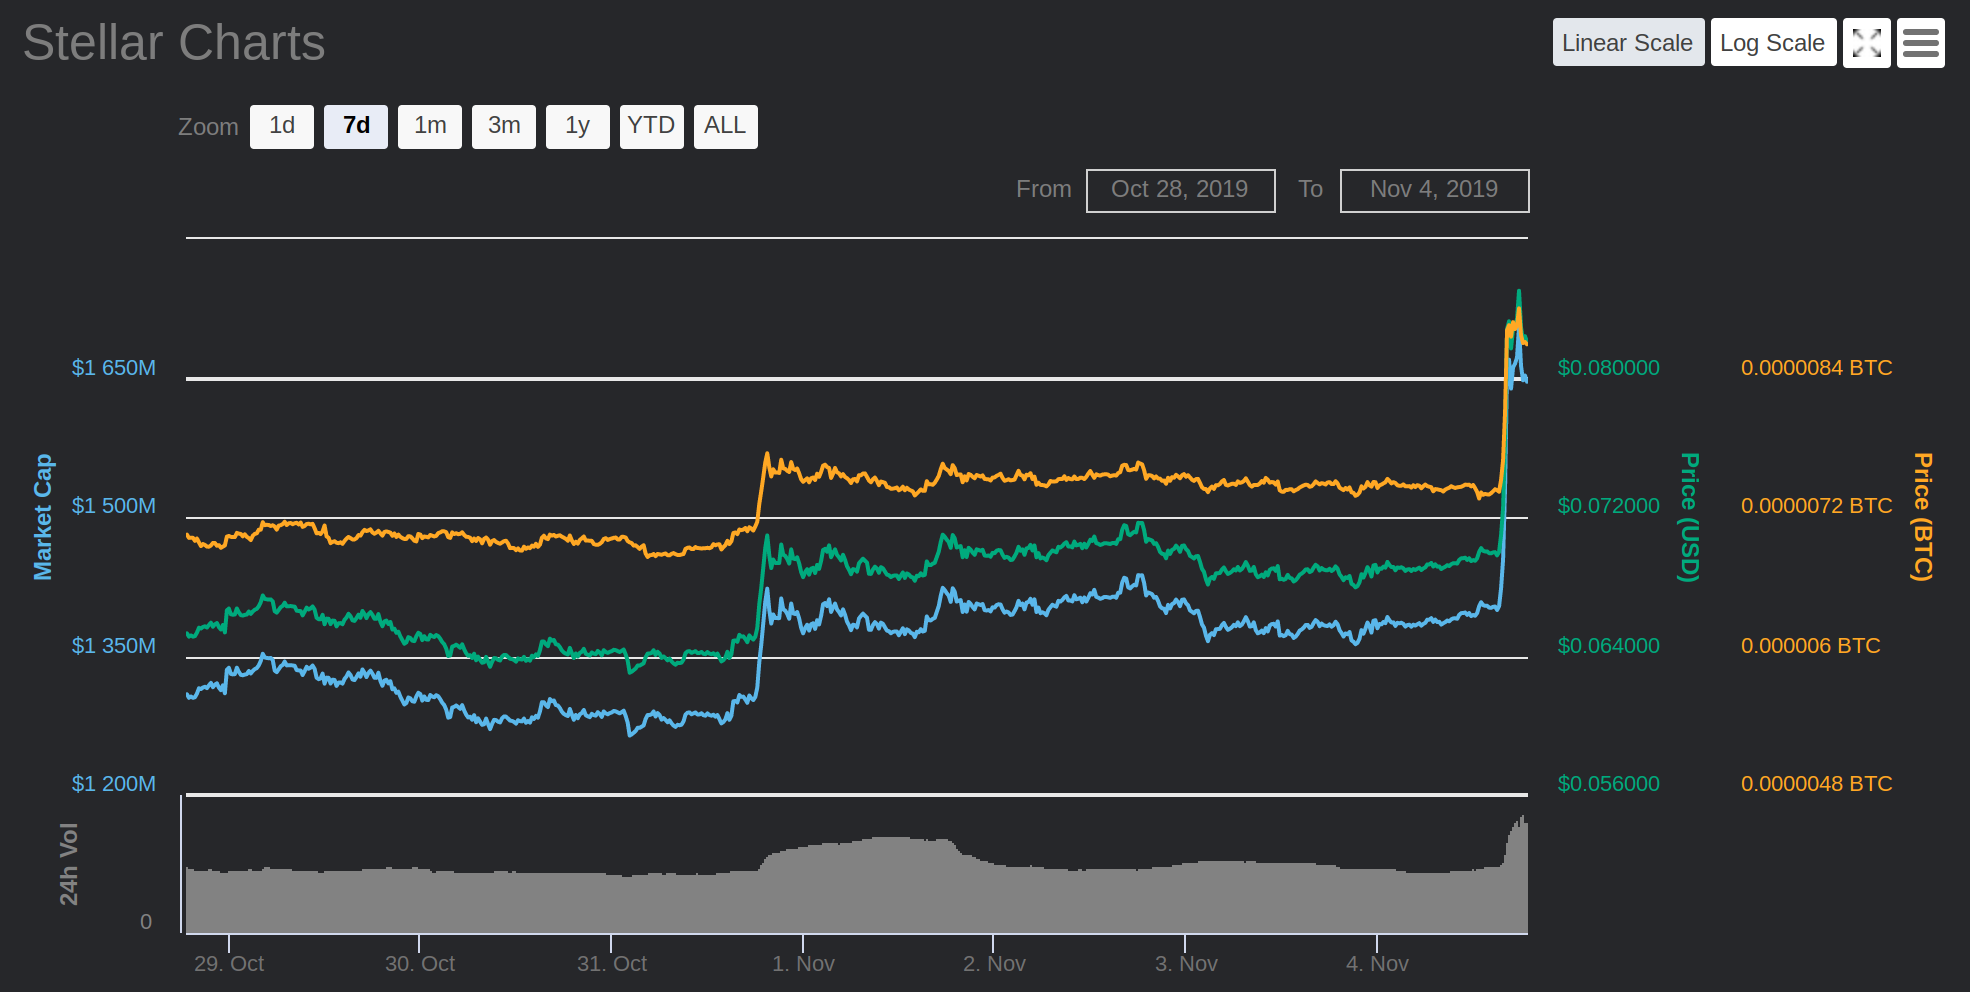Click the $1 350M market cap label
1970x992 pixels.
(x=114, y=646)
